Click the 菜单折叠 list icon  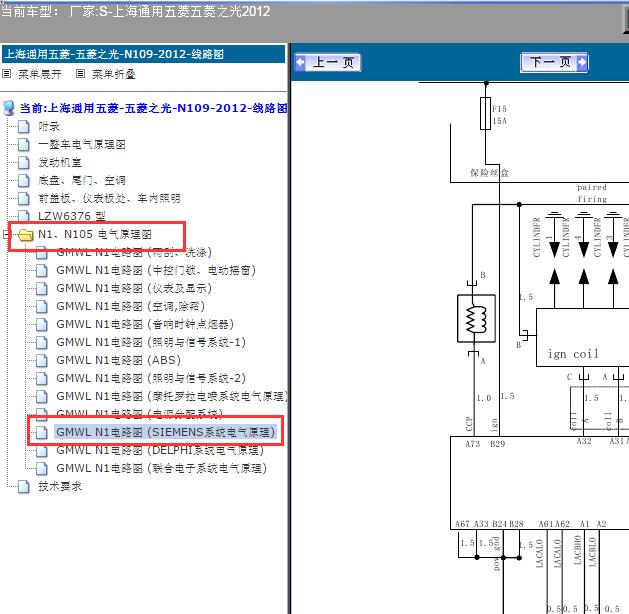tap(80, 74)
